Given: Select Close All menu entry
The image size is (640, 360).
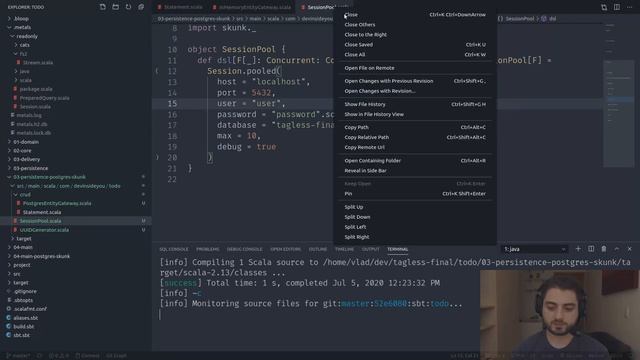Looking at the screenshot, I should click(415, 54).
